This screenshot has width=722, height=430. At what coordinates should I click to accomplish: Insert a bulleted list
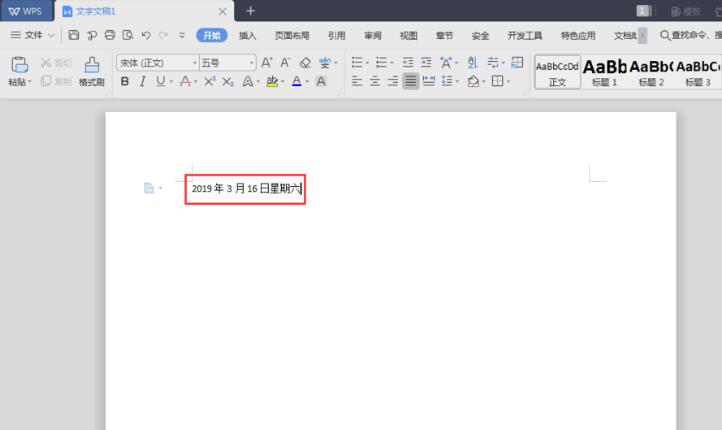(357, 62)
